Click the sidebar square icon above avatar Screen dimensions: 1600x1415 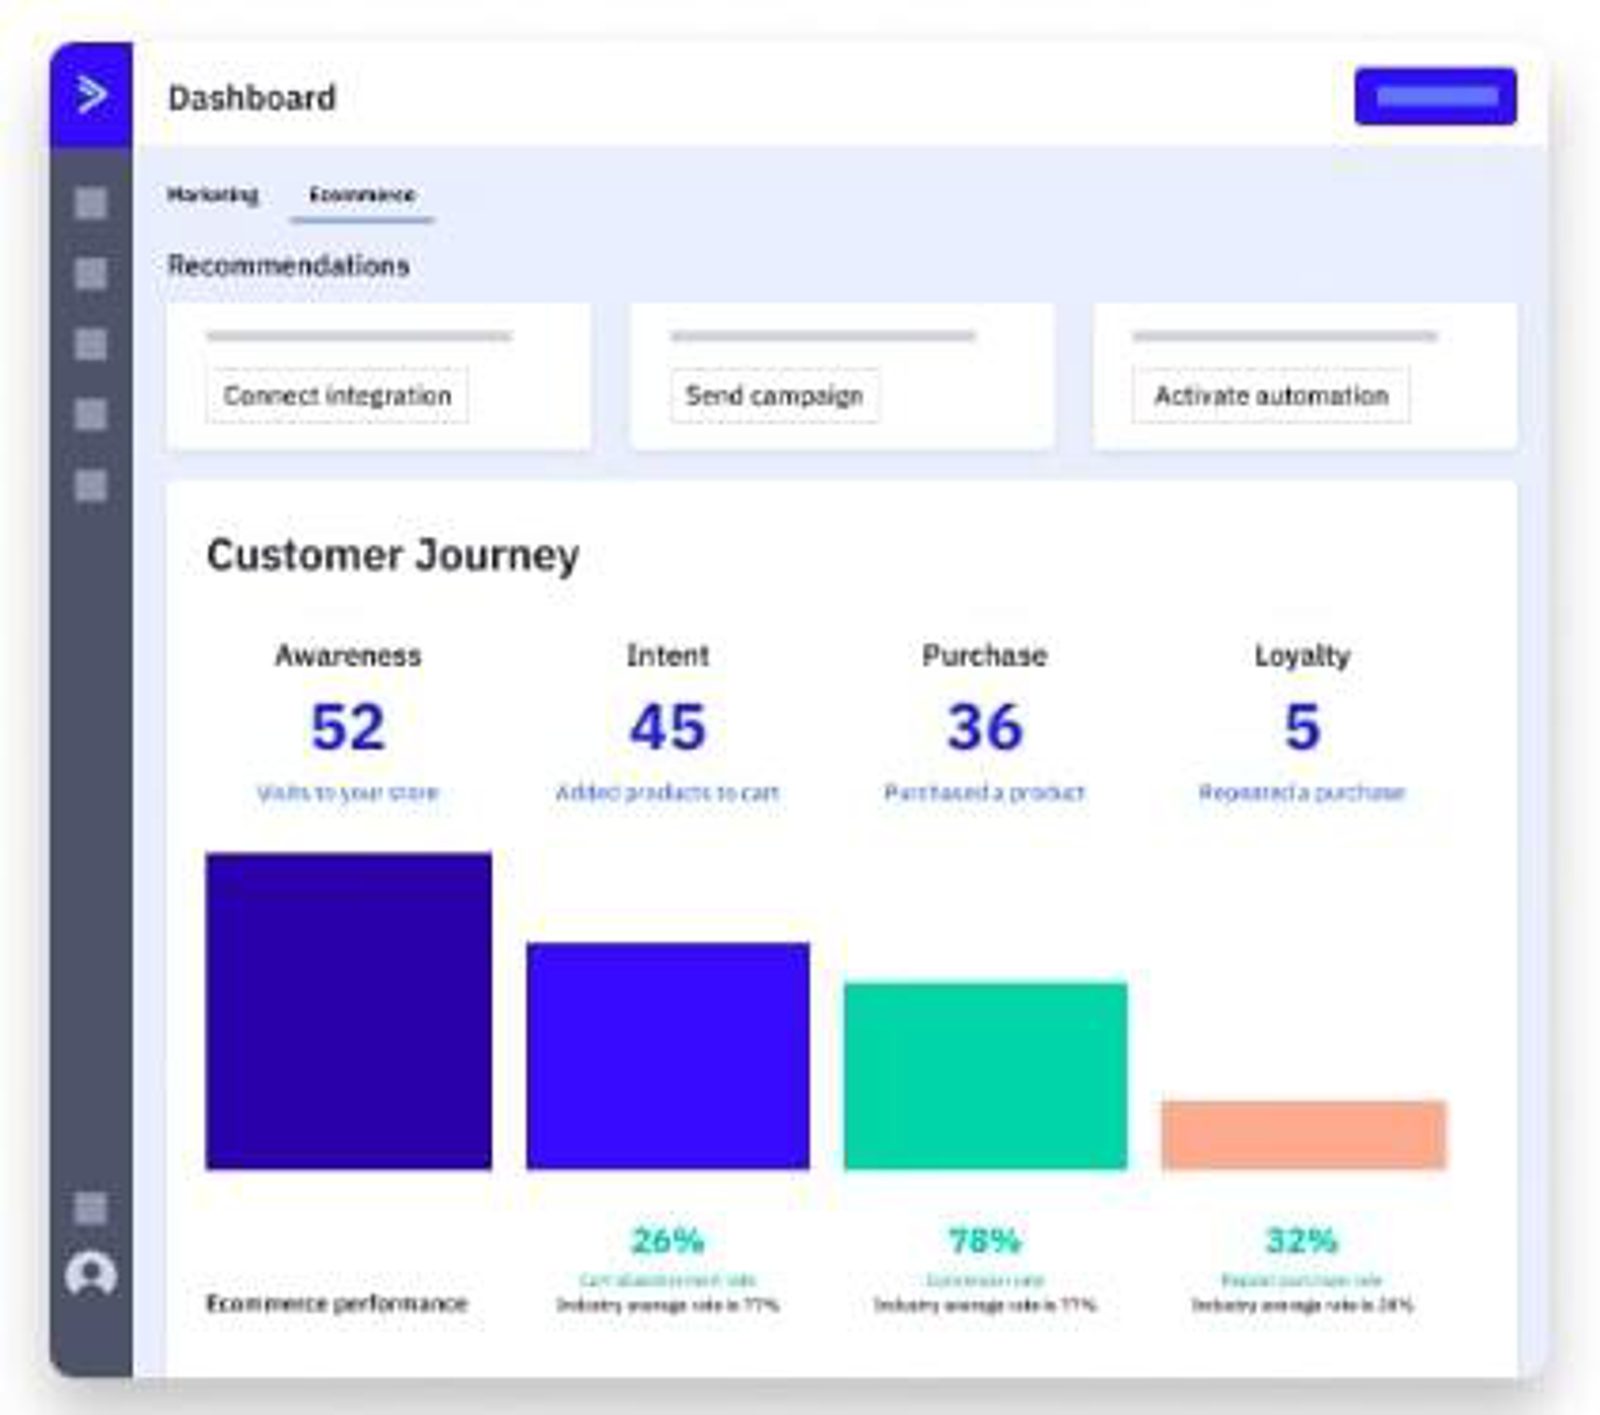91,1207
